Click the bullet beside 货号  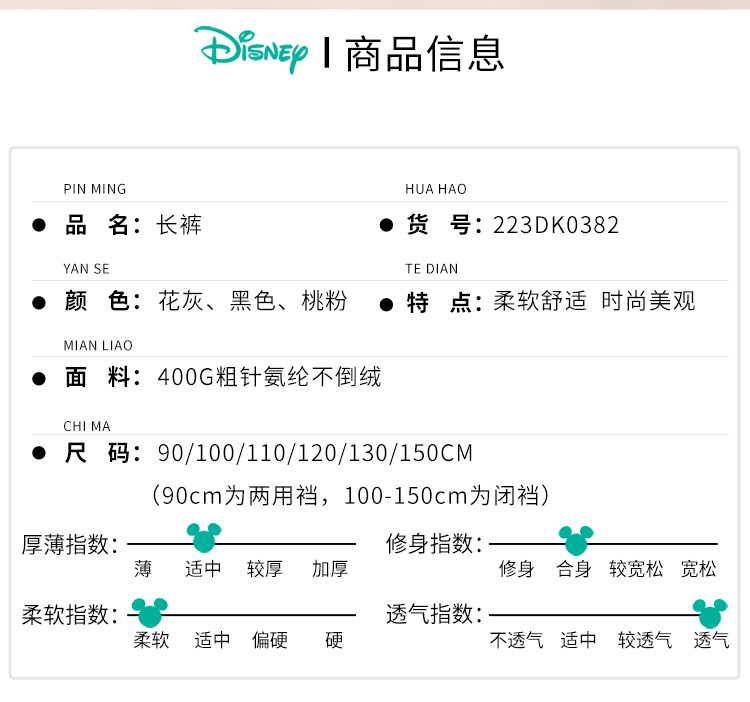click(386, 226)
